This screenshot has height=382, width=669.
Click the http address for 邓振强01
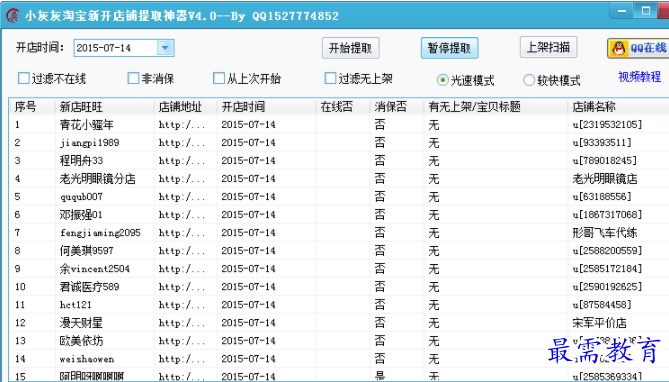182,215
